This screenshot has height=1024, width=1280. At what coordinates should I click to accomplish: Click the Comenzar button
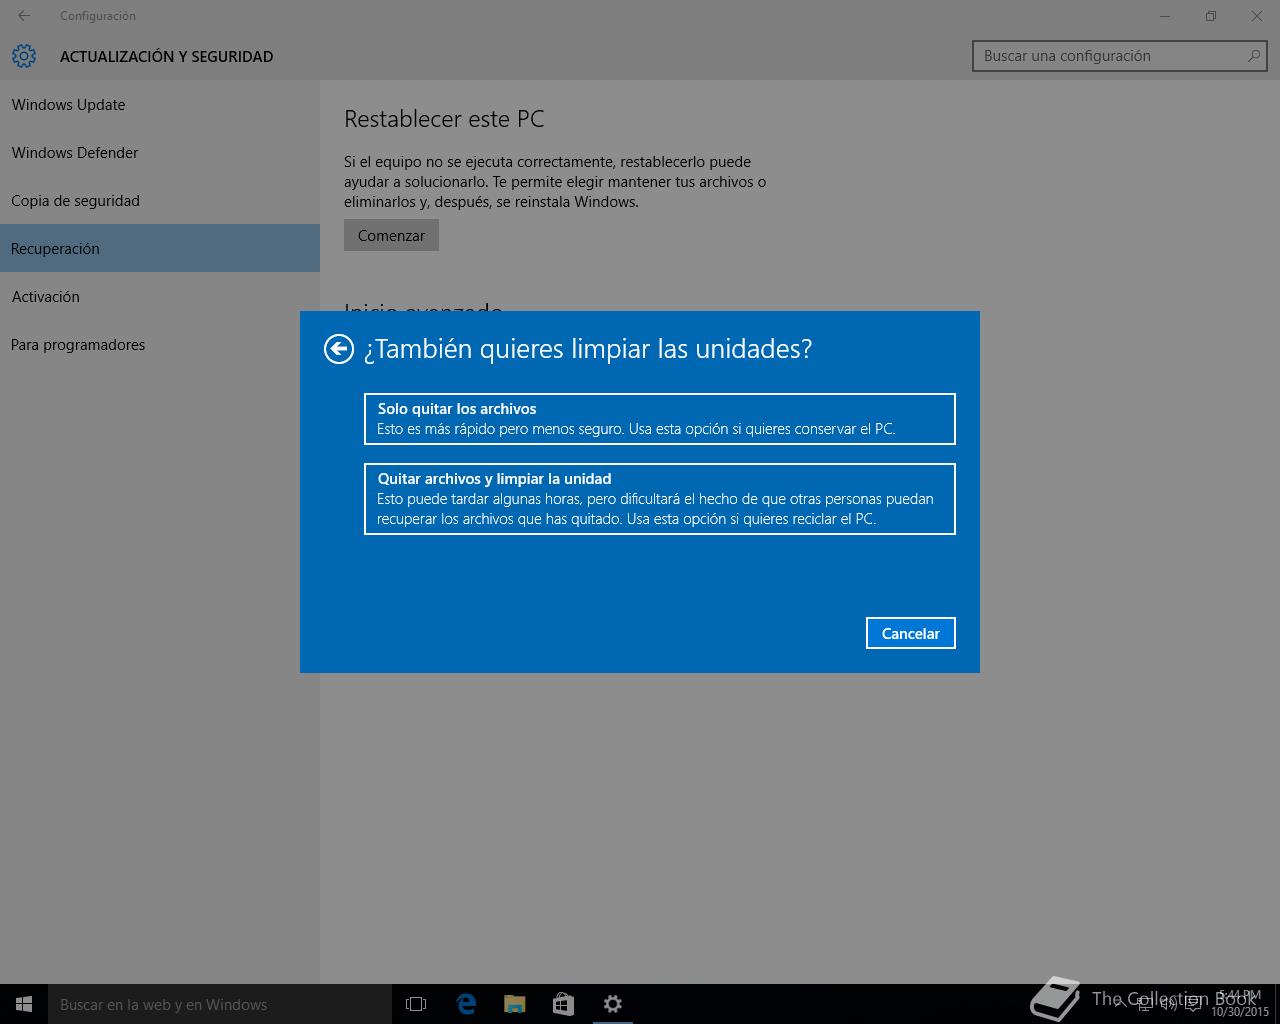(x=391, y=236)
